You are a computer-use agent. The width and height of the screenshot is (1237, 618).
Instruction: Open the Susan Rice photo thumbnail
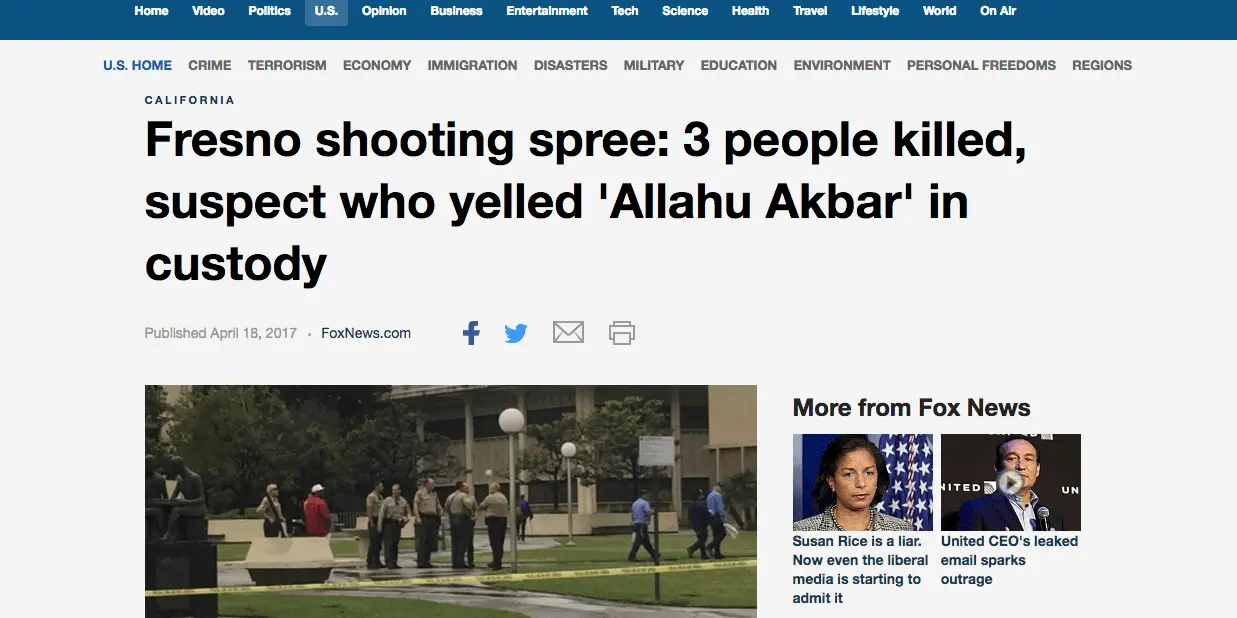(863, 482)
